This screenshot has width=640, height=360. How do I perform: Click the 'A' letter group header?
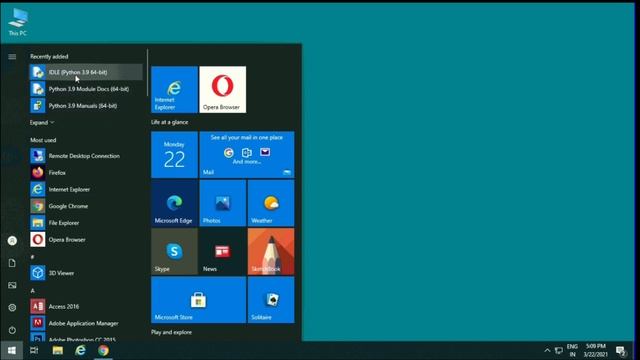[x=33, y=291]
